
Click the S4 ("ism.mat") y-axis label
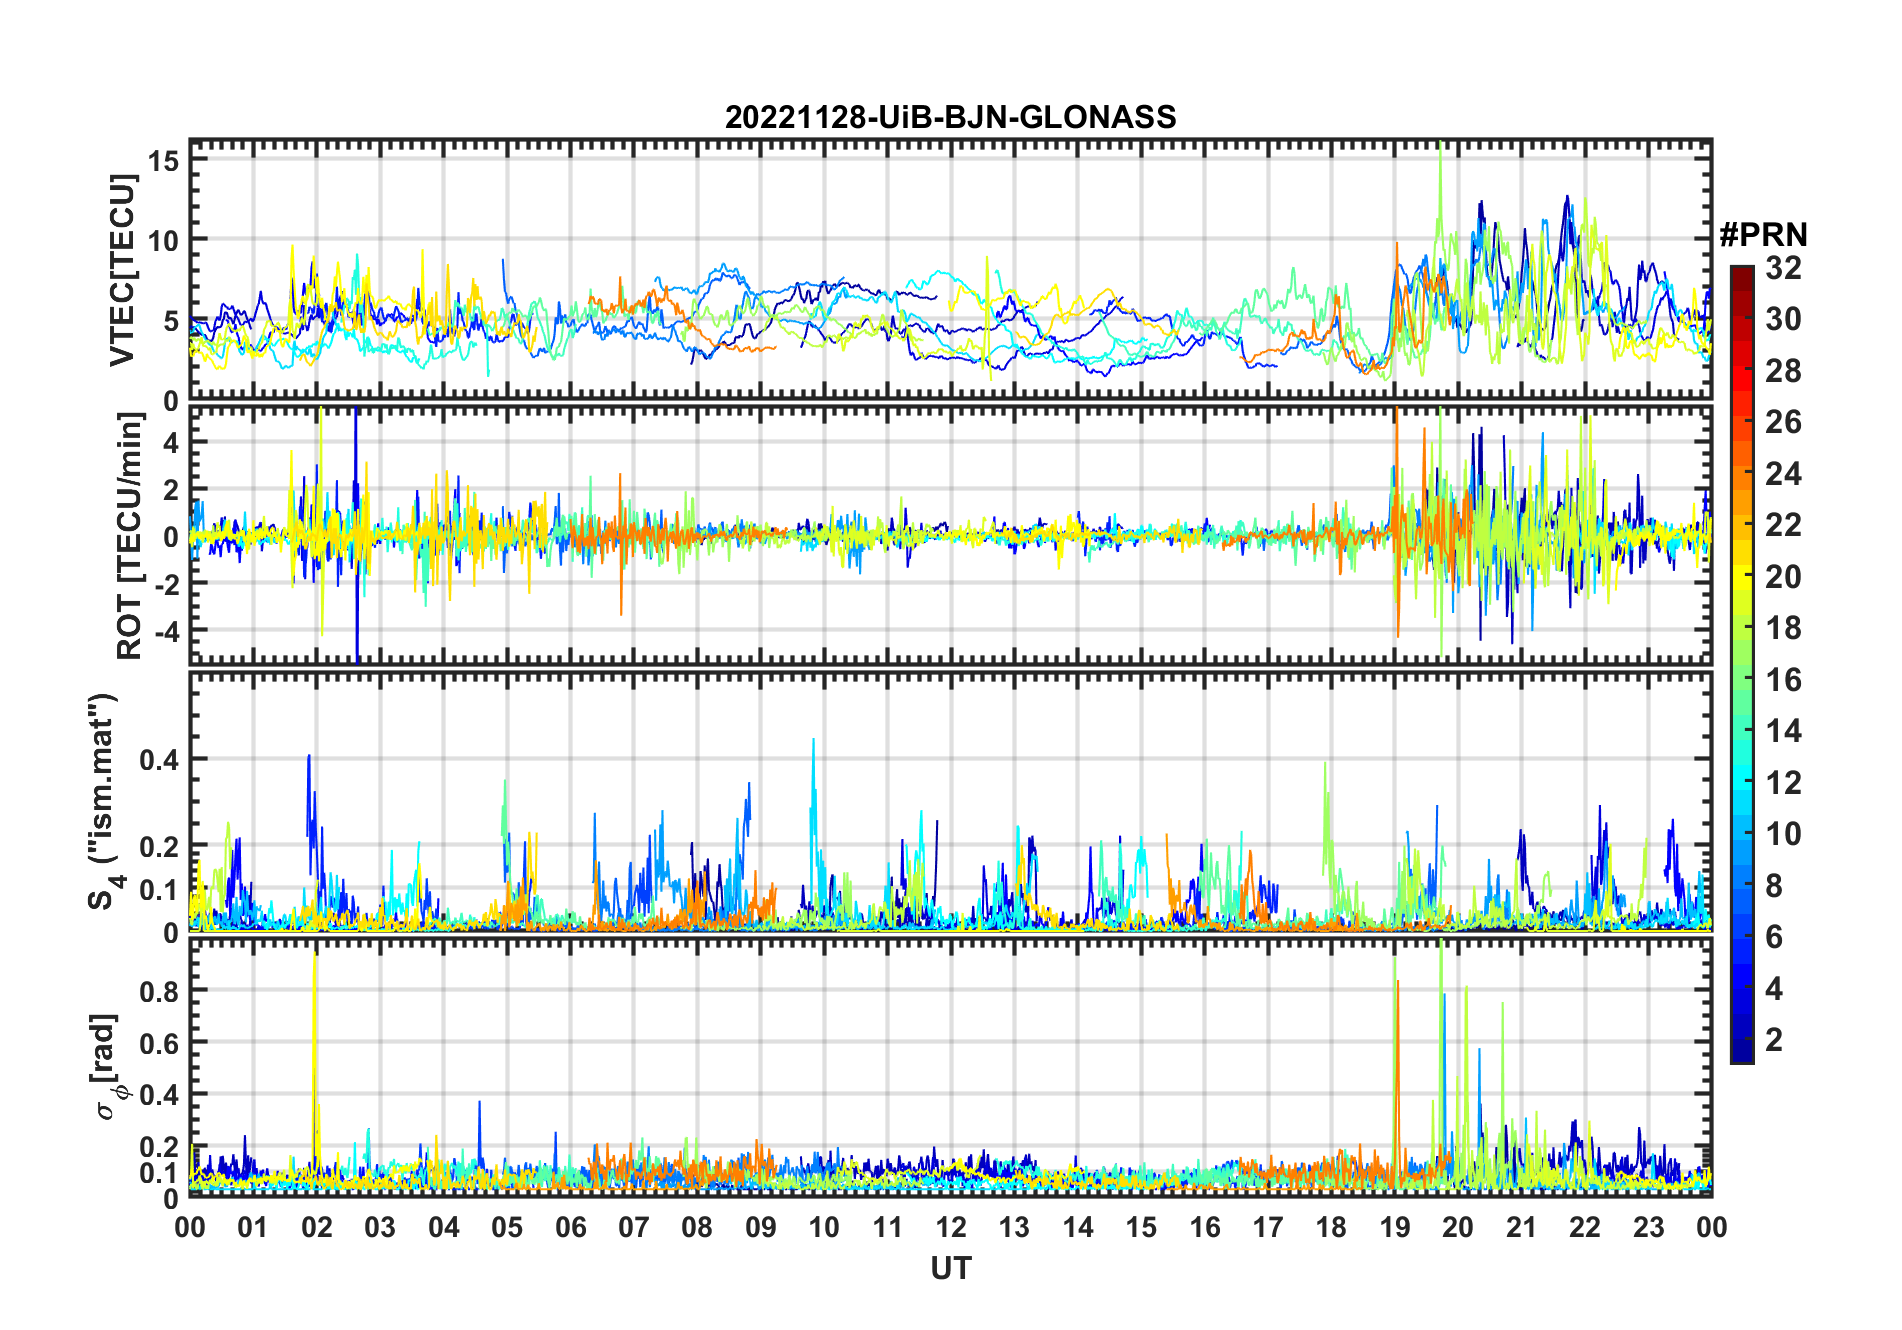(105, 802)
